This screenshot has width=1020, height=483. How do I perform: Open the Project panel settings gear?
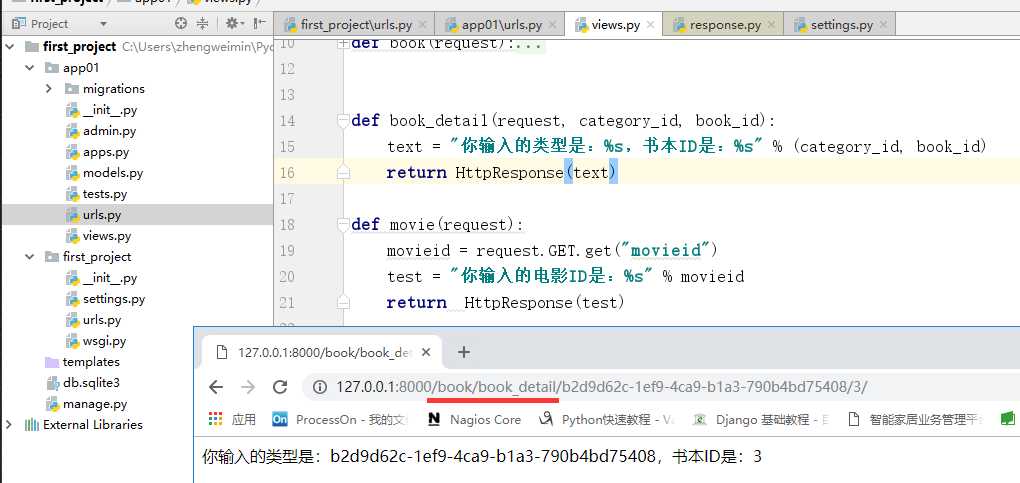(x=232, y=23)
